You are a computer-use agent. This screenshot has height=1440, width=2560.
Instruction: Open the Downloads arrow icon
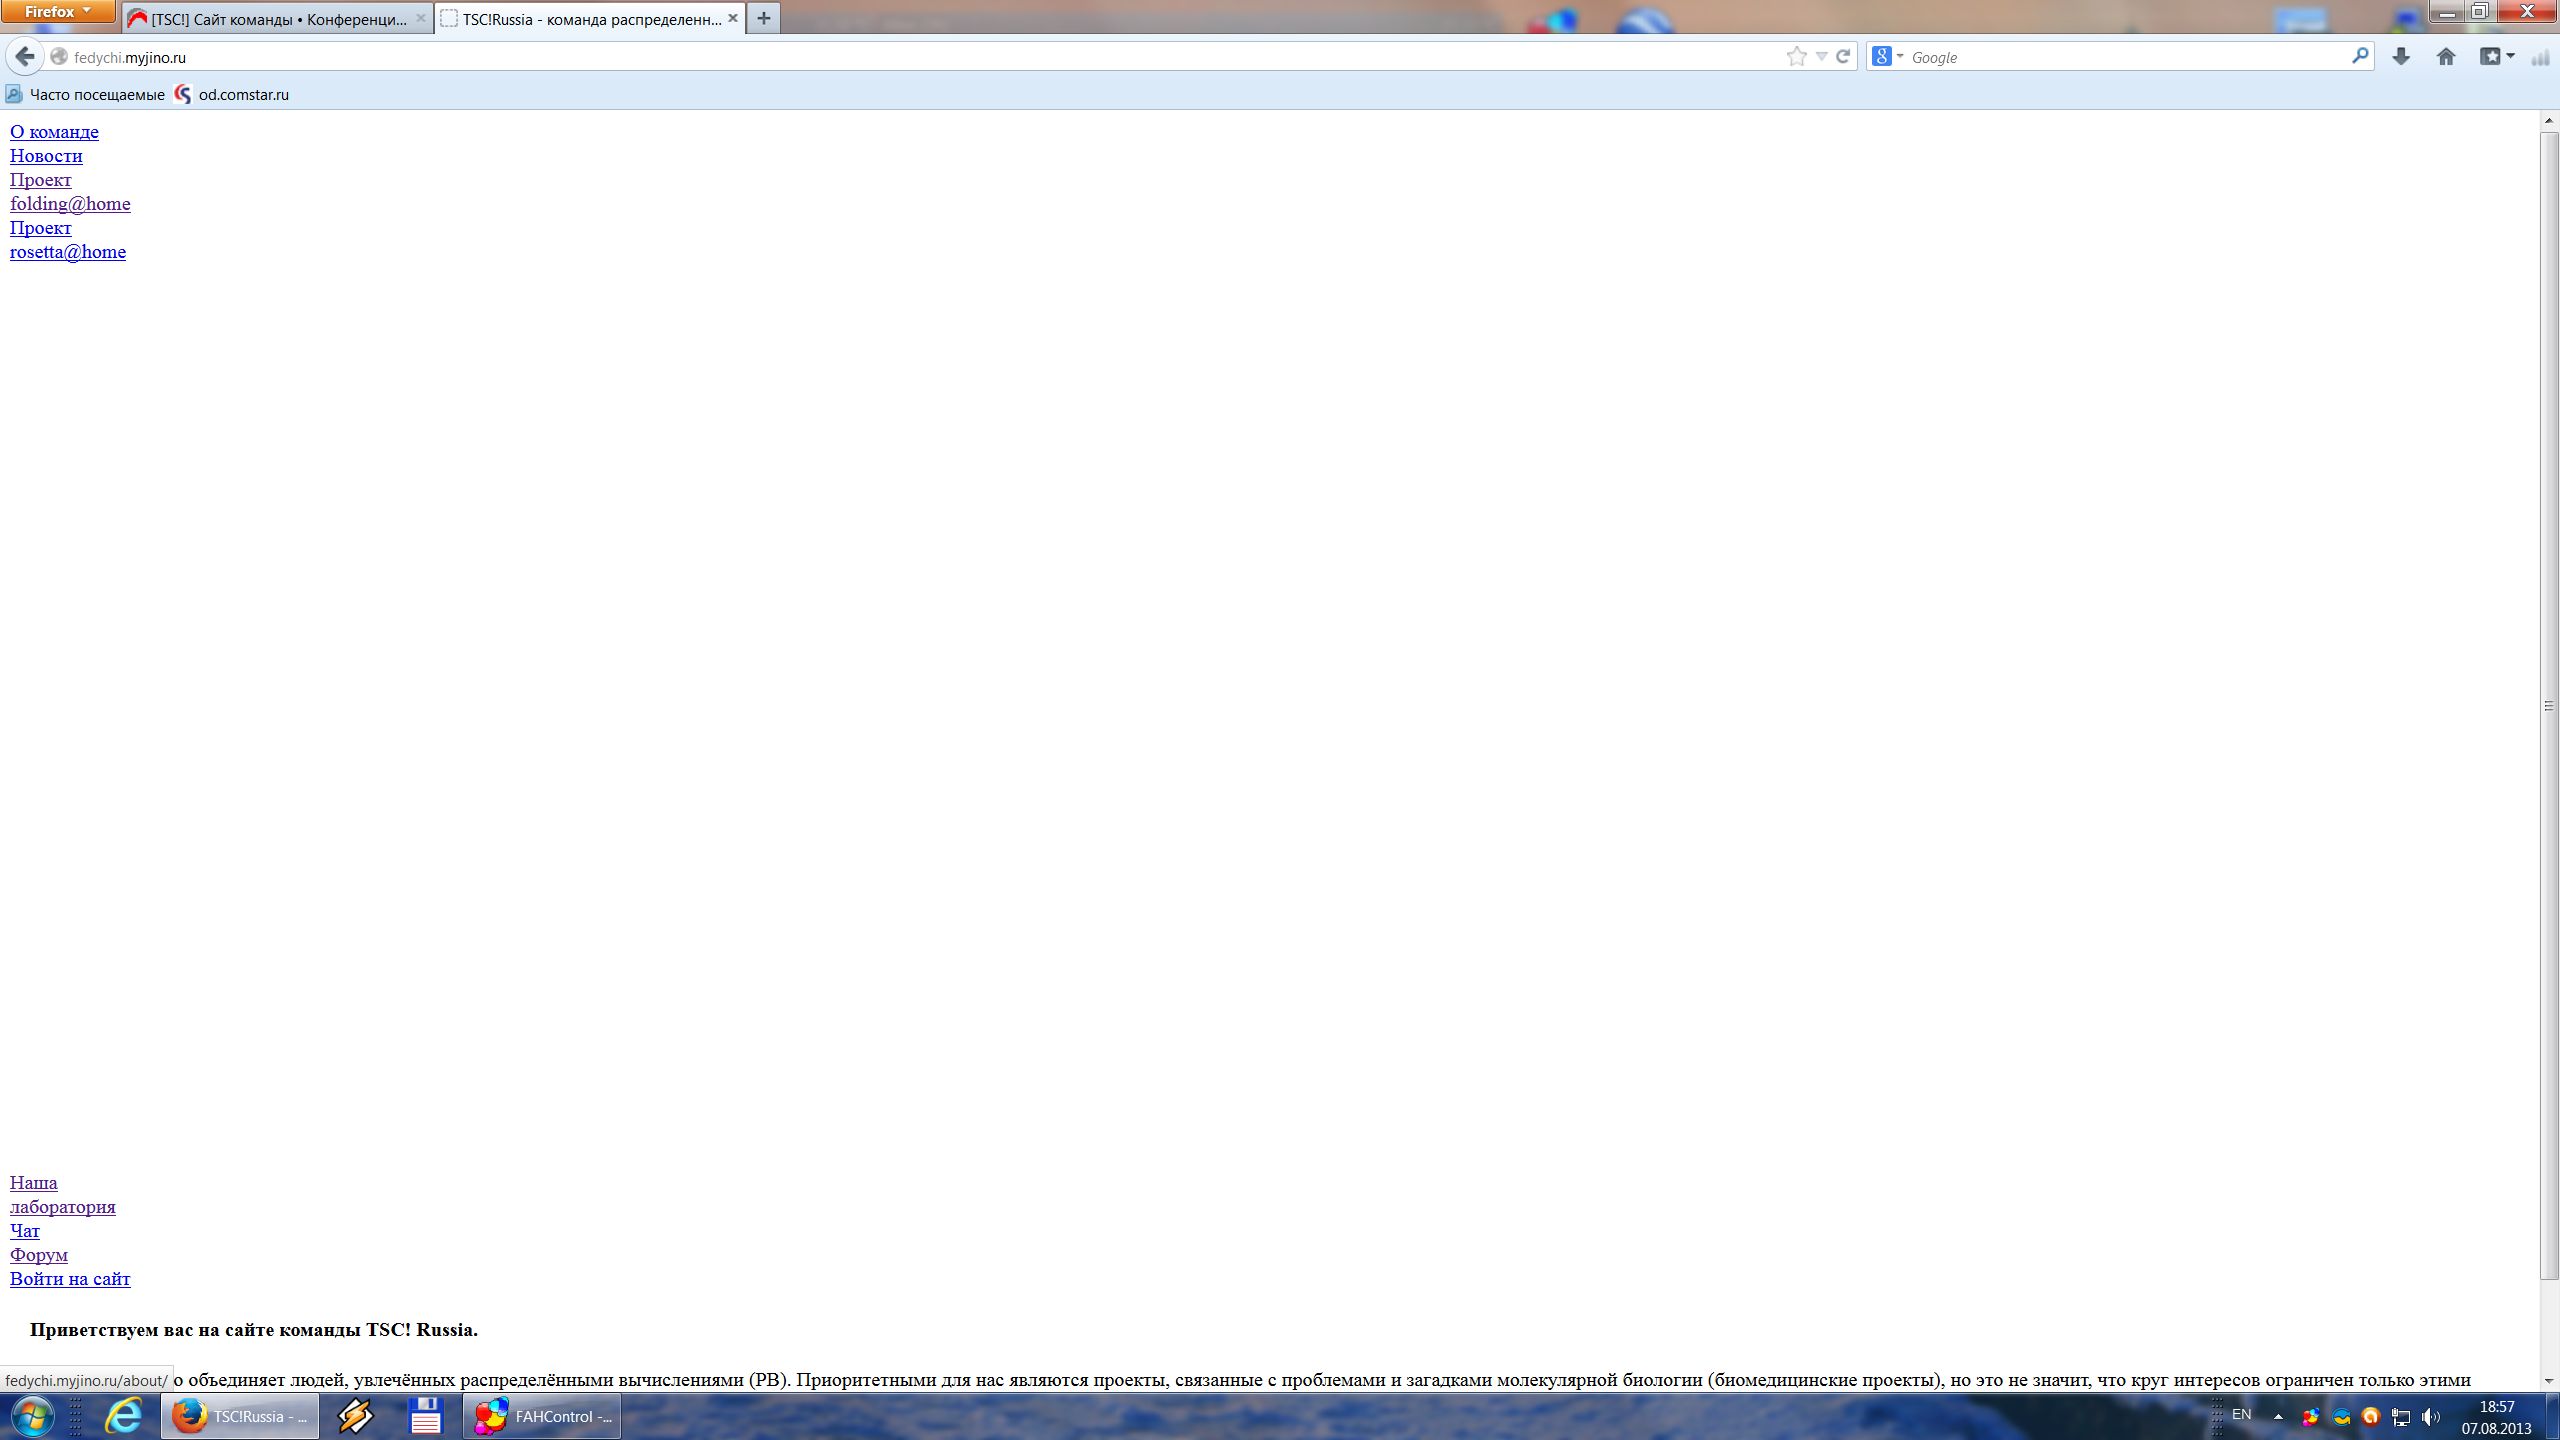tap(2400, 57)
